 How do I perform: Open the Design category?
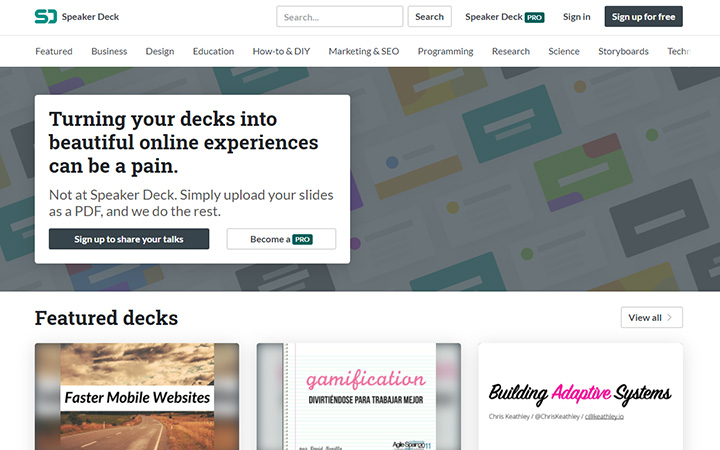pyautogui.click(x=159, y=51)
